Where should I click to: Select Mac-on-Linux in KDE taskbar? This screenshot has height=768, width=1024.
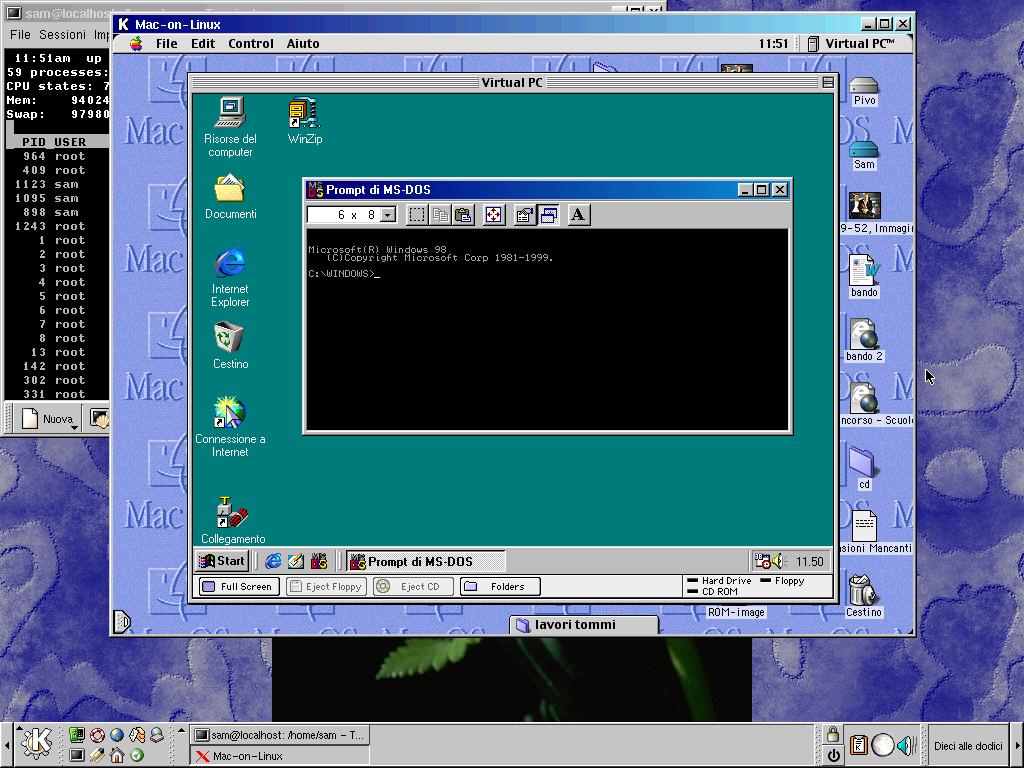click(x=280, y=756)
